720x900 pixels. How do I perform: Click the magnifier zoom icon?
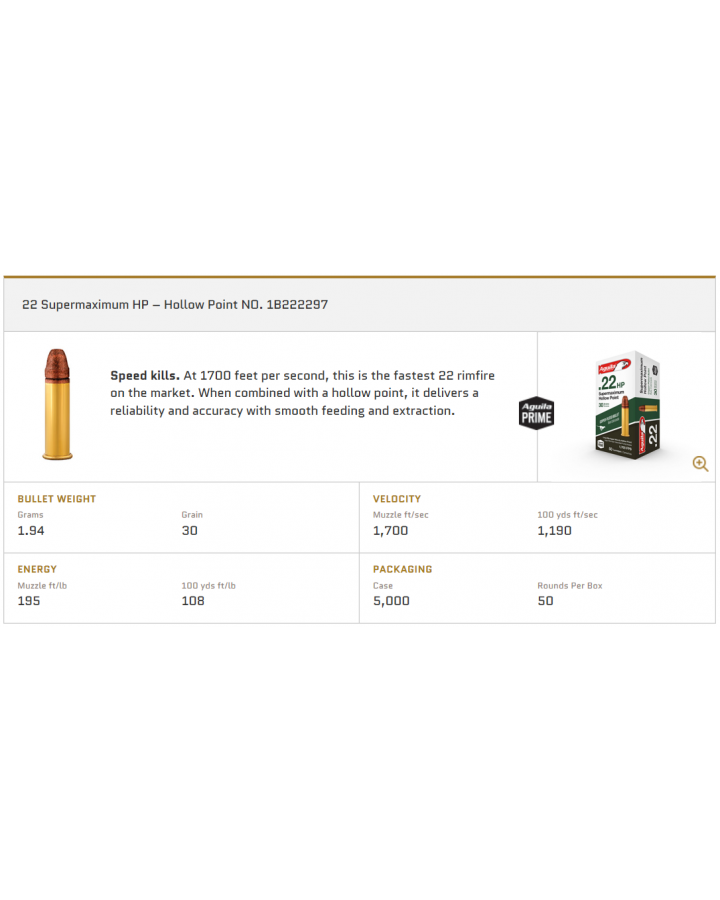700,463
